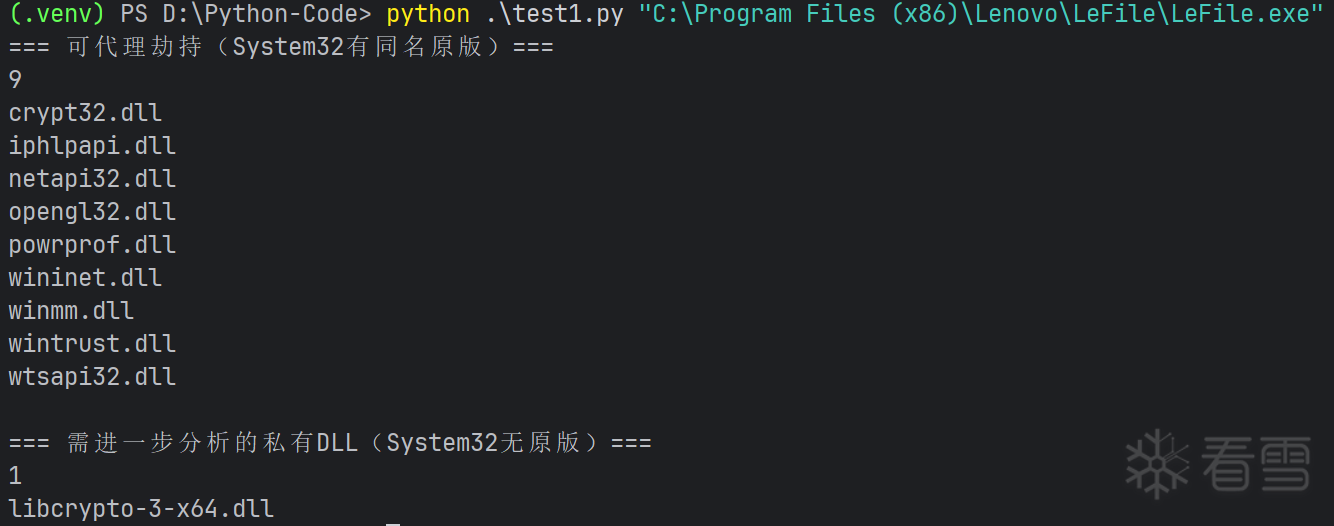Click the count number 9
1334x526 pixels.
coord(15,80)
